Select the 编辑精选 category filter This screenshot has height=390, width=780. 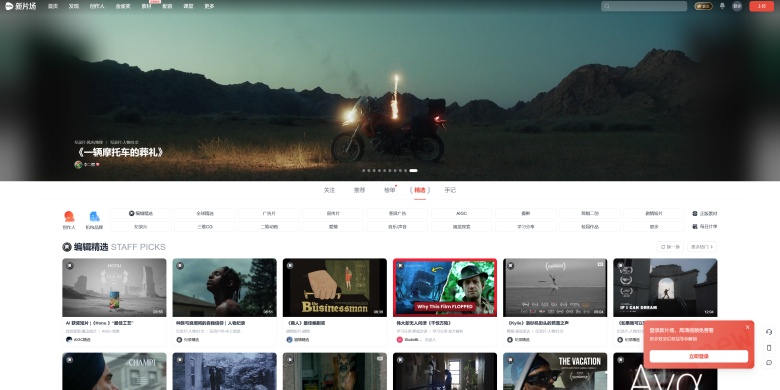point(141,213)
